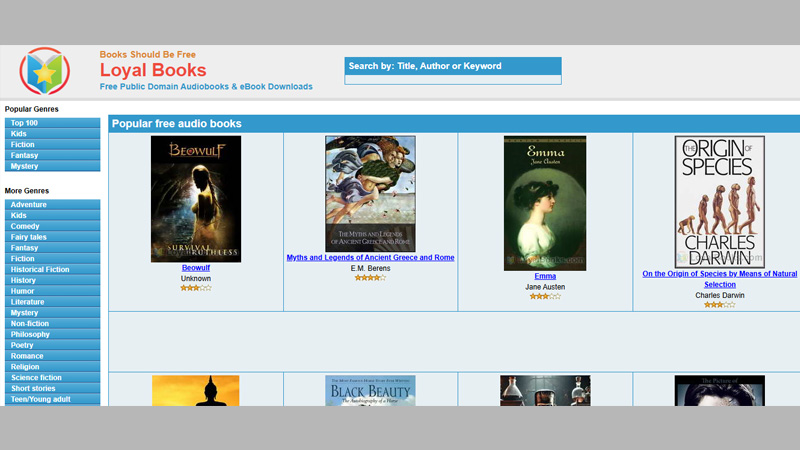The width and height of the screenshot is (800, 450).
Task: Browse the Historical Fiction genre
Action: (x=53, y=269)
